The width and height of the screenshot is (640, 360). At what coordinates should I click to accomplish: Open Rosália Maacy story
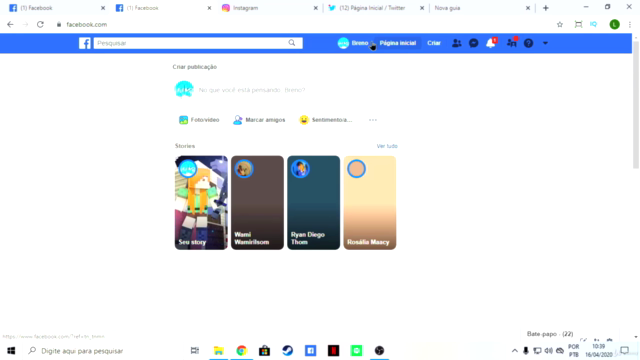click(x=370, y=202)
